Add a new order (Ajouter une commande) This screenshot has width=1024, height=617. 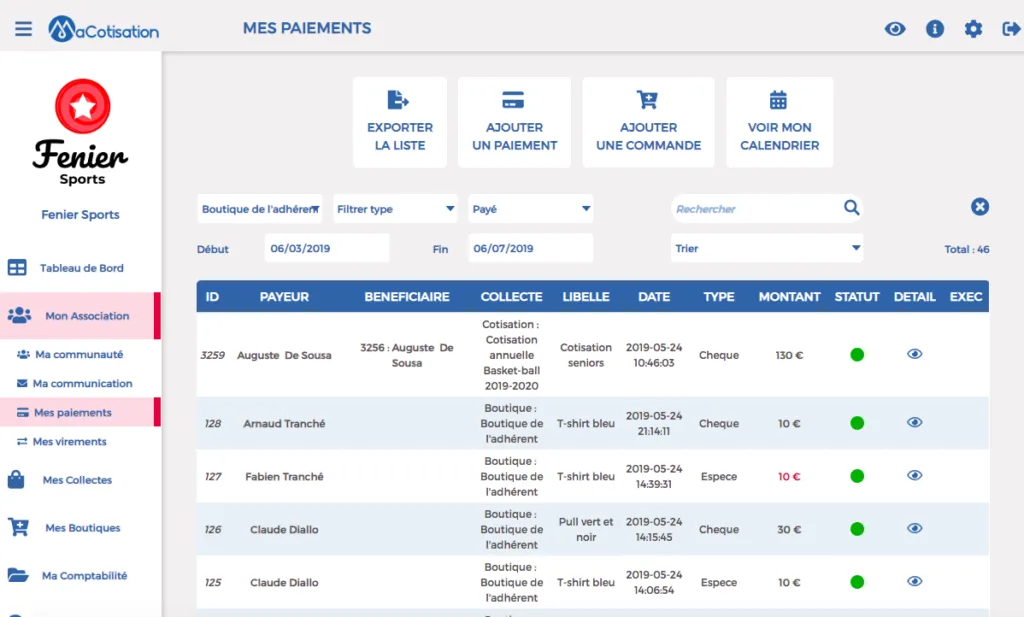tap(648, 122)
